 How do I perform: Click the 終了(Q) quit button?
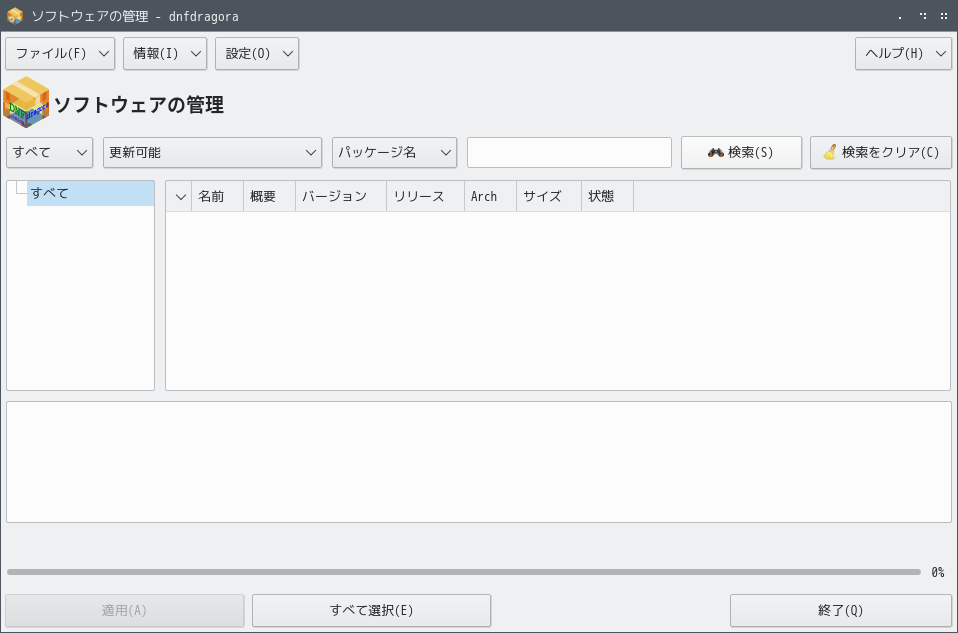841,610
